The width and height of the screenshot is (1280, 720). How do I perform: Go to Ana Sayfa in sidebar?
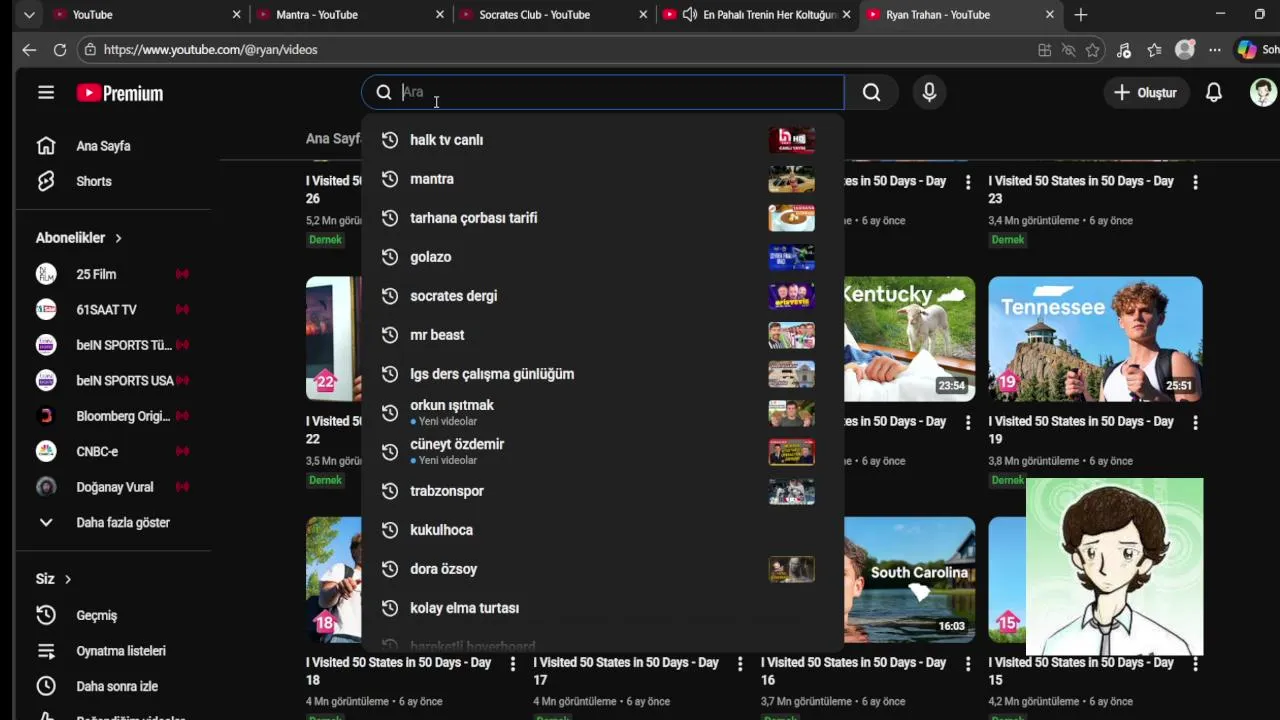pyautogui.click(x=103, y=146)
